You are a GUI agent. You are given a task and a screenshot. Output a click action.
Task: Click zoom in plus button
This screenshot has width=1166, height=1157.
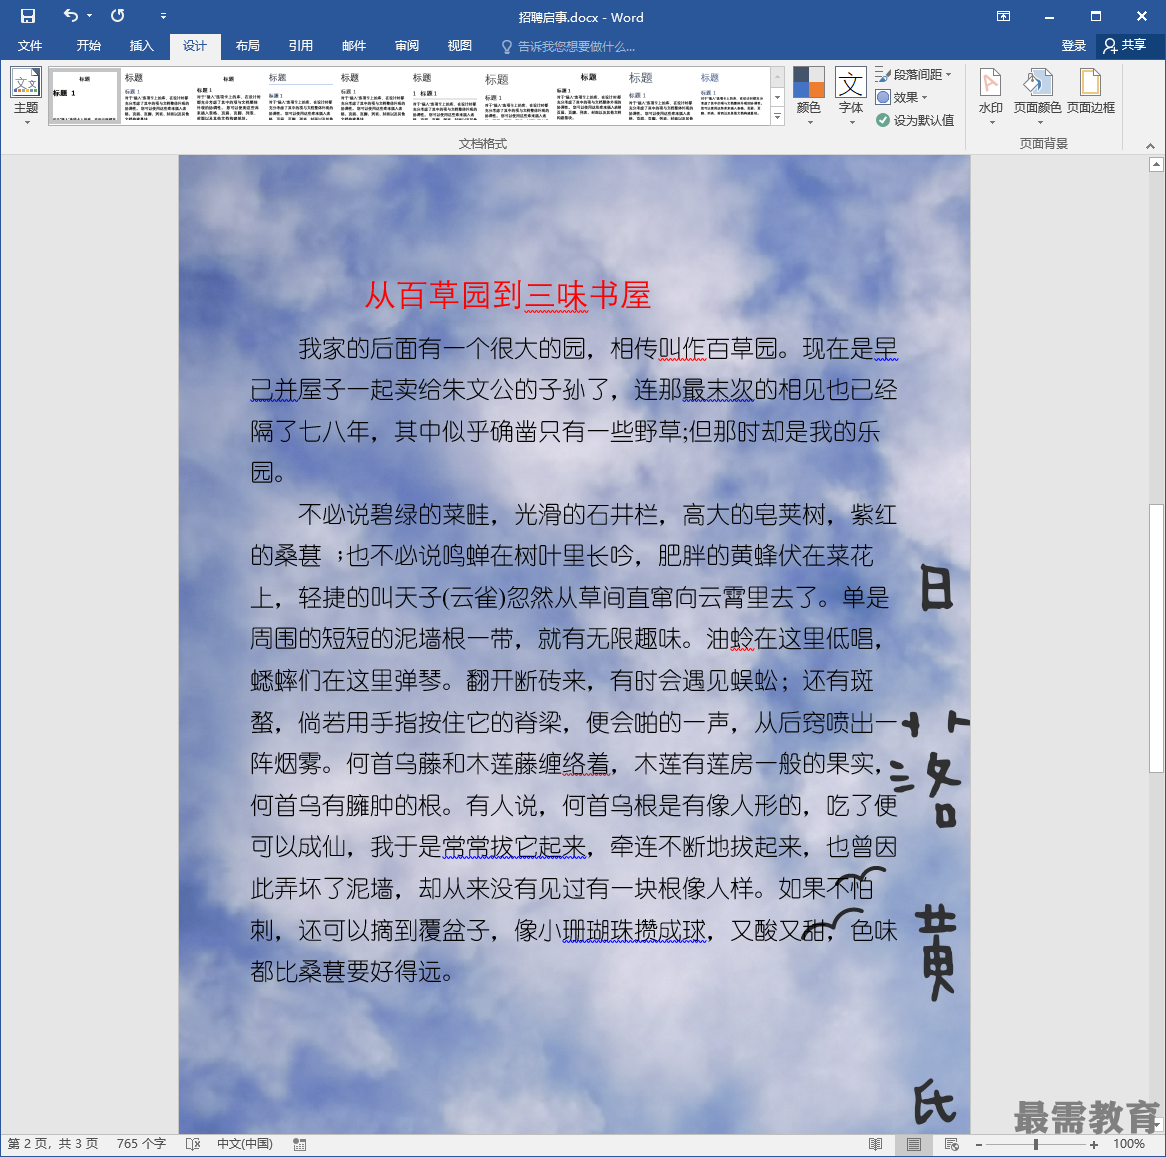pyautogui.click(x=1094, y=1144)
